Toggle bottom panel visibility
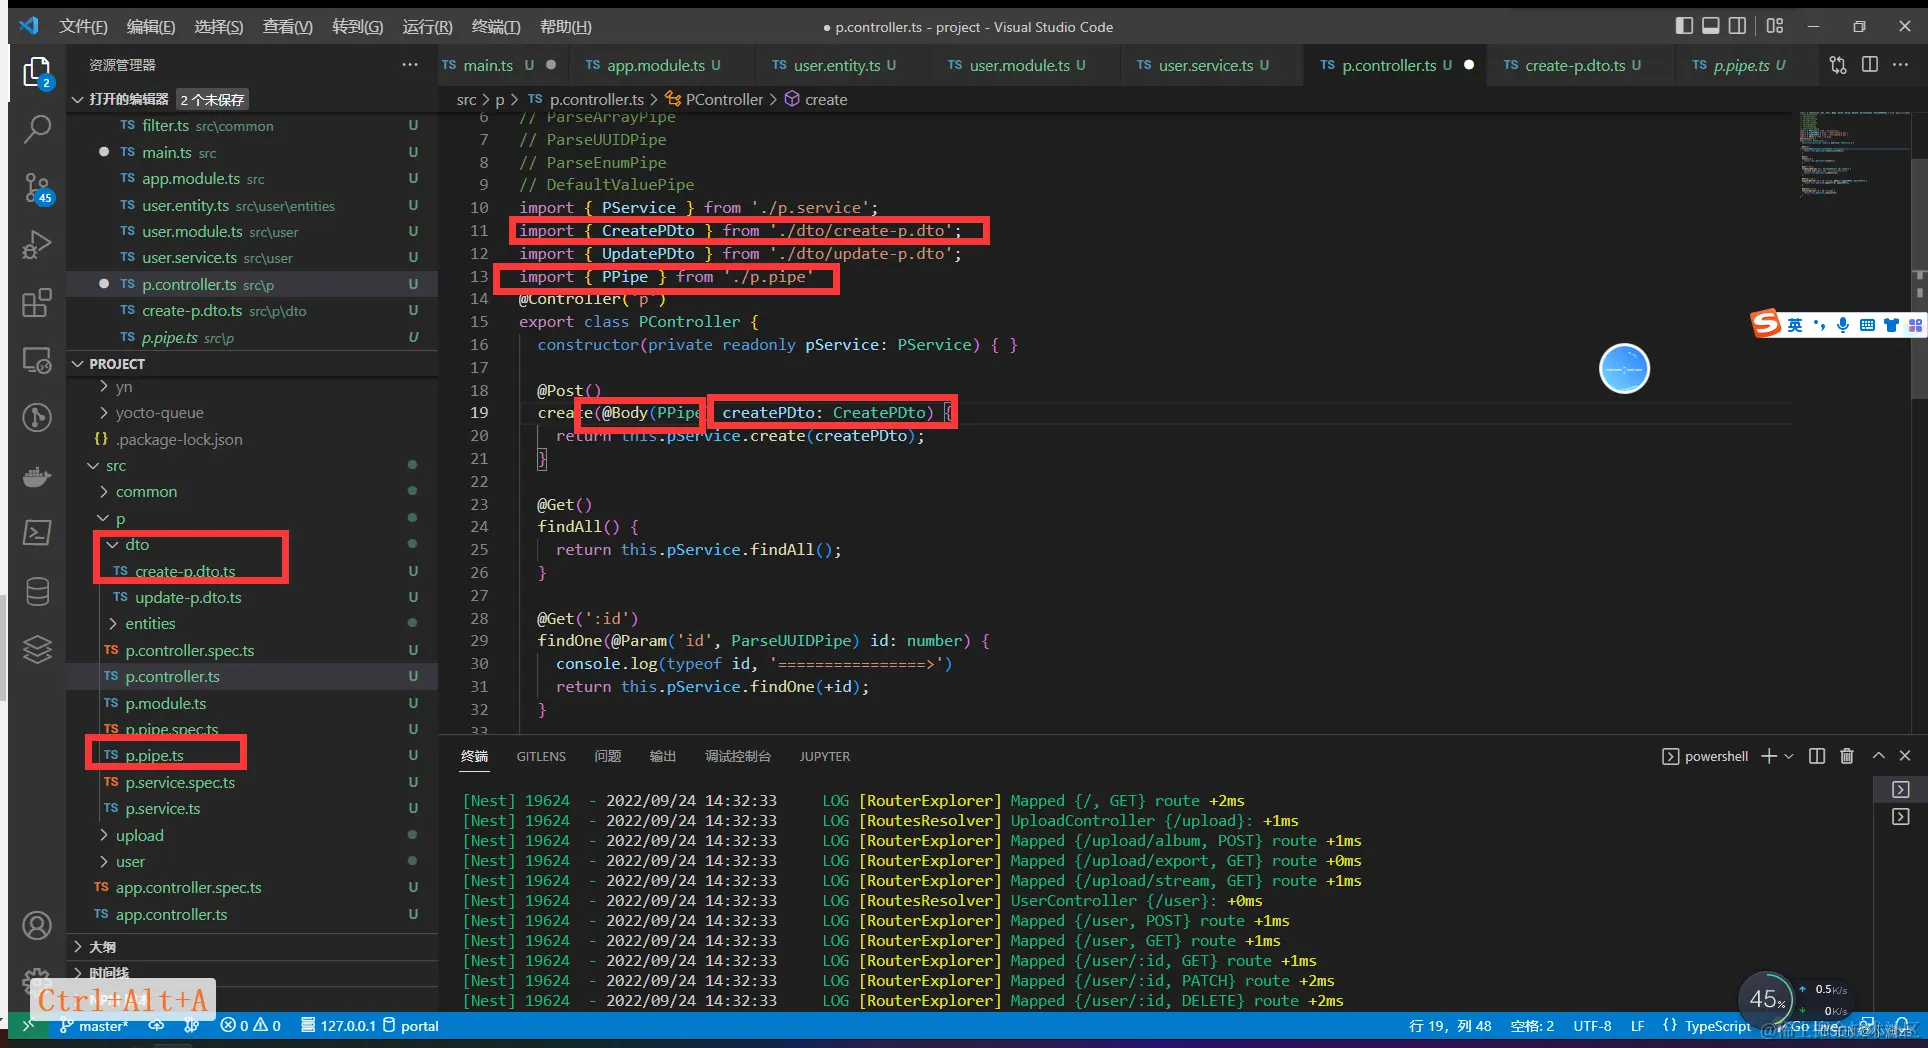Viewport: 1928px width, 1048px height. pyautogui.click(x=1711, y=26)
